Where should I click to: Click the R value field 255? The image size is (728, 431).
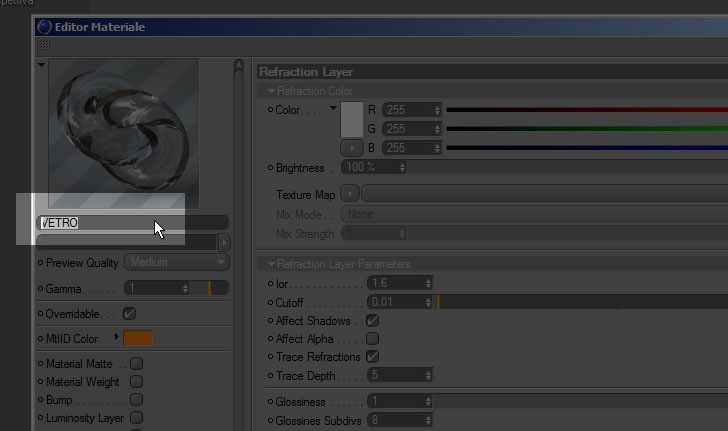coord(408,110)
